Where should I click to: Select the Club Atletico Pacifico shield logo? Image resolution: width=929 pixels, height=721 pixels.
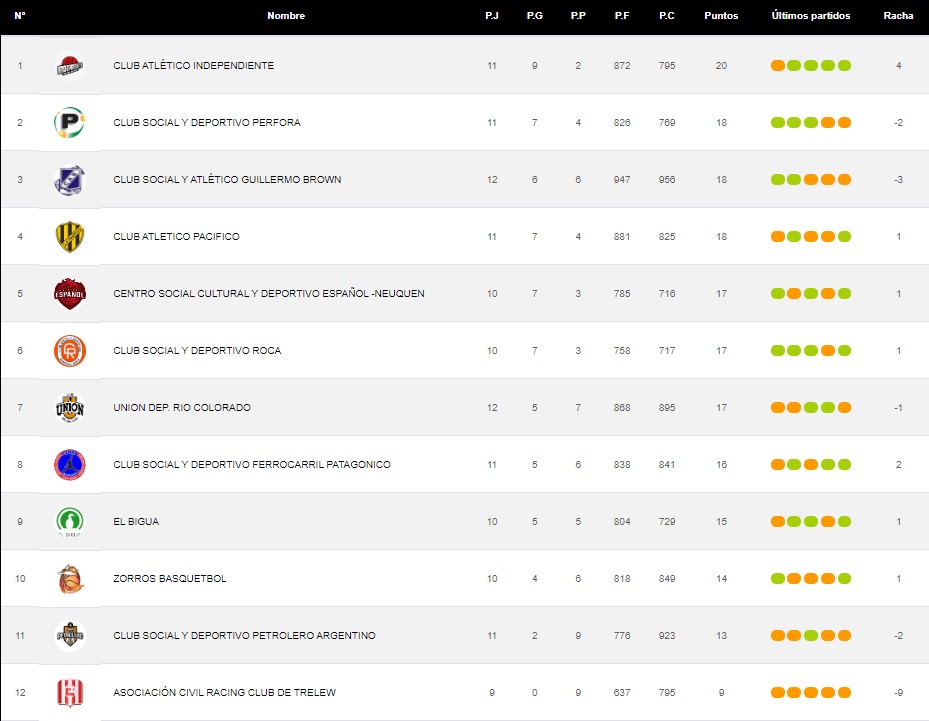tap(69, 237)
